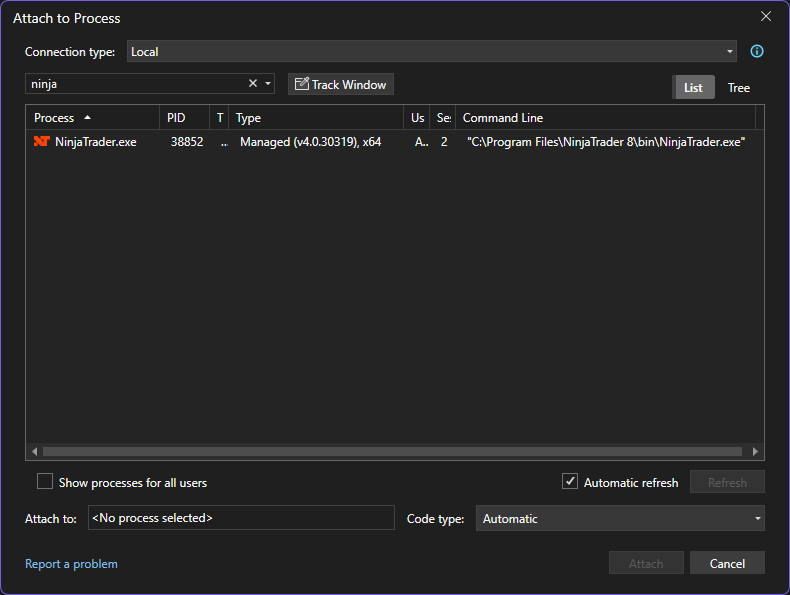Open the Report a problem link
This screenshot has height=595, width=790.
click(x=71, y=564)
